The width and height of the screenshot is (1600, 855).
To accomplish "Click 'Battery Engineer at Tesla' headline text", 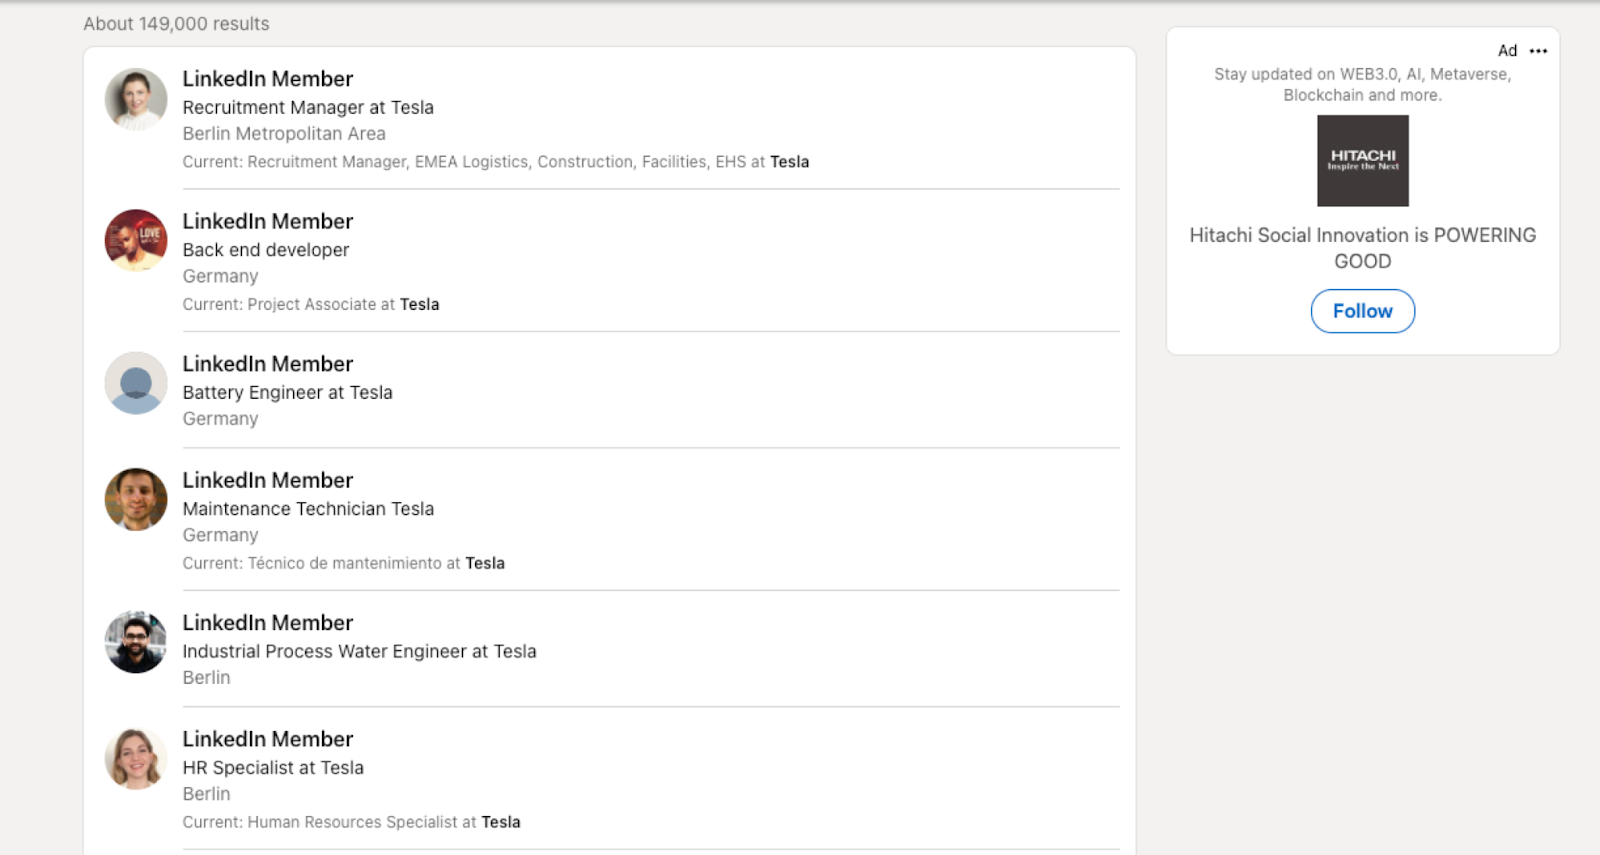I will (x=288, y=393).
